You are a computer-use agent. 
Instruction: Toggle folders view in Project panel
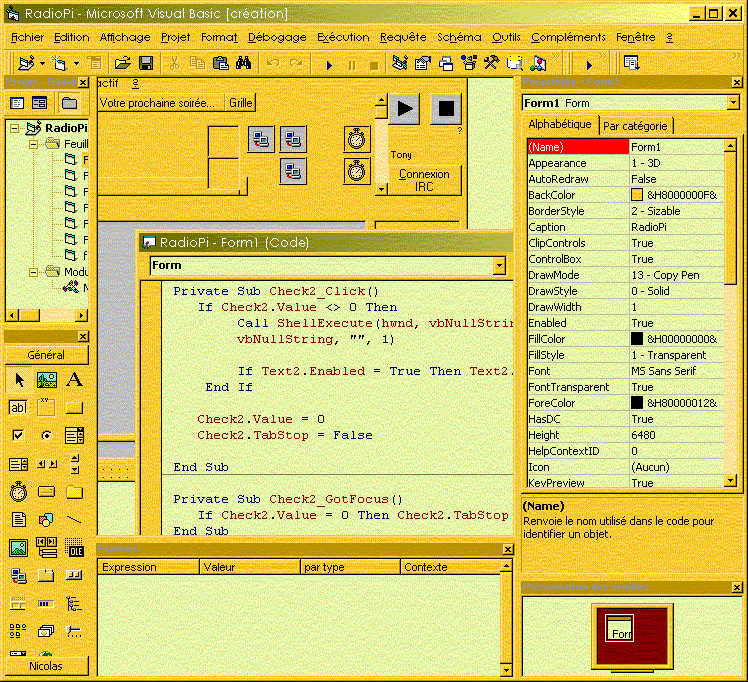point(69,103)
